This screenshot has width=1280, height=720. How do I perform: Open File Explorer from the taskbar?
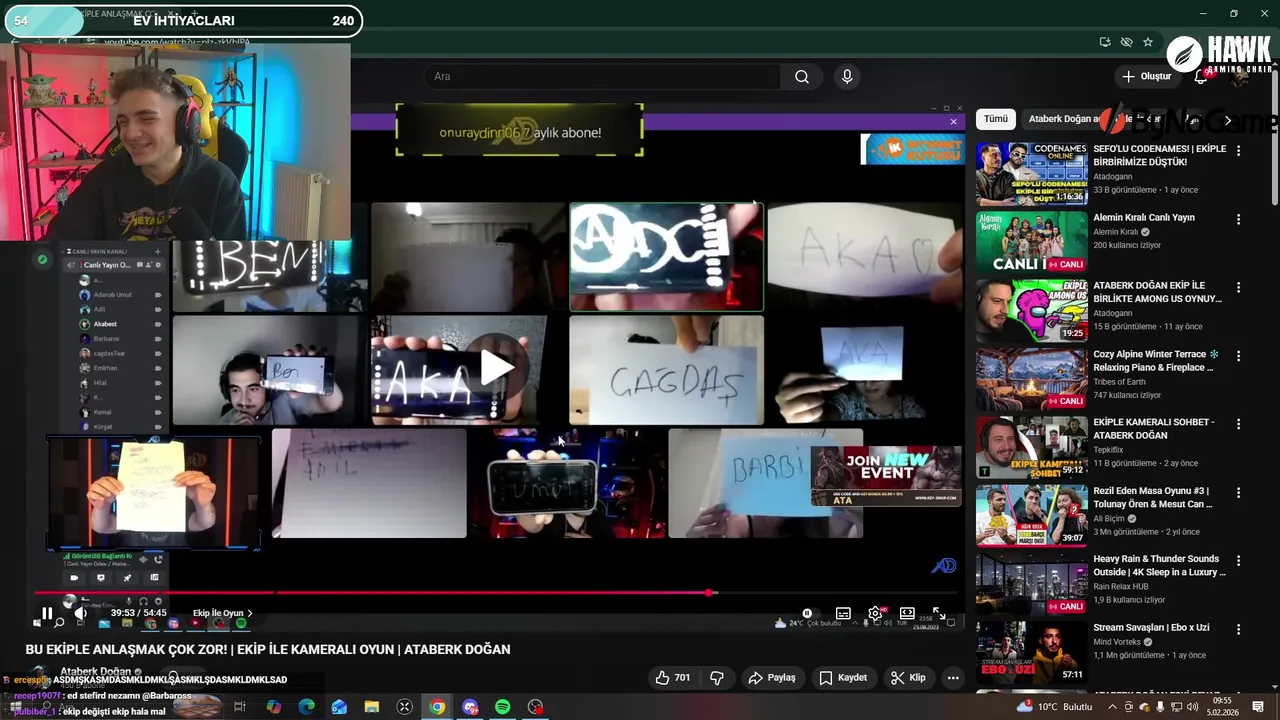click(x=372, y=707)
